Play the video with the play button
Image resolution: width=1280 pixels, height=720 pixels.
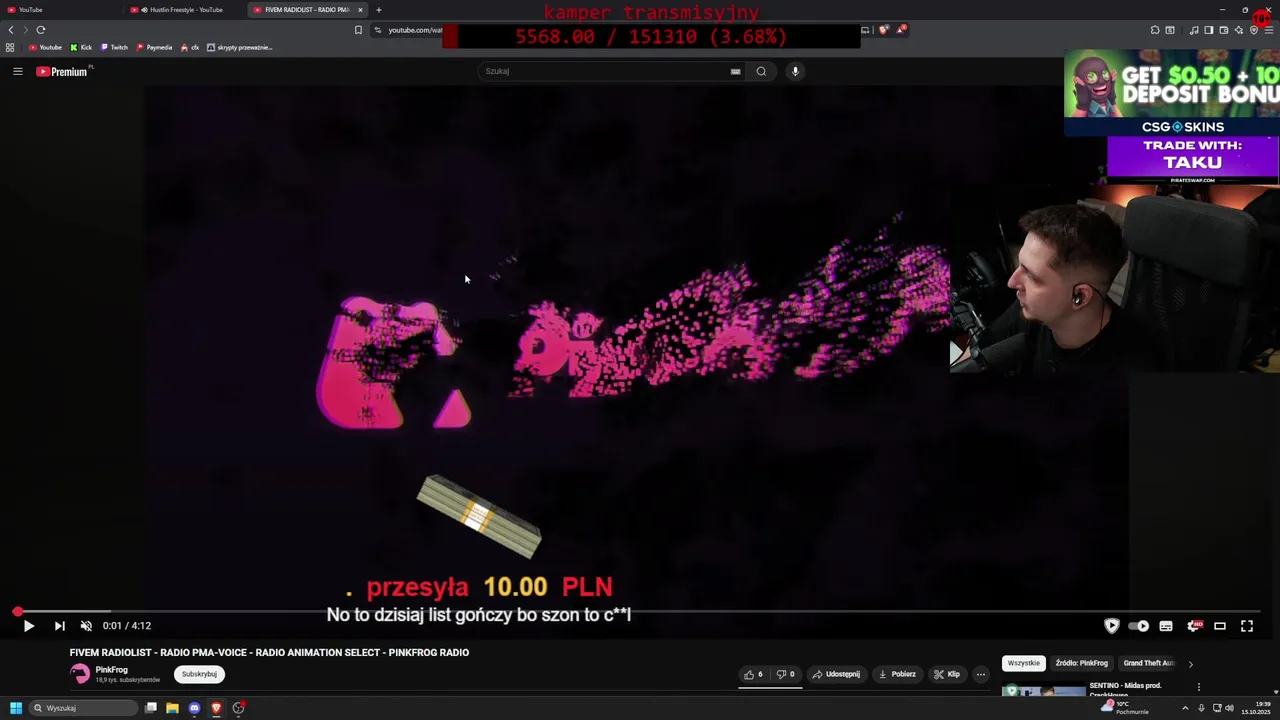[28, 626]
